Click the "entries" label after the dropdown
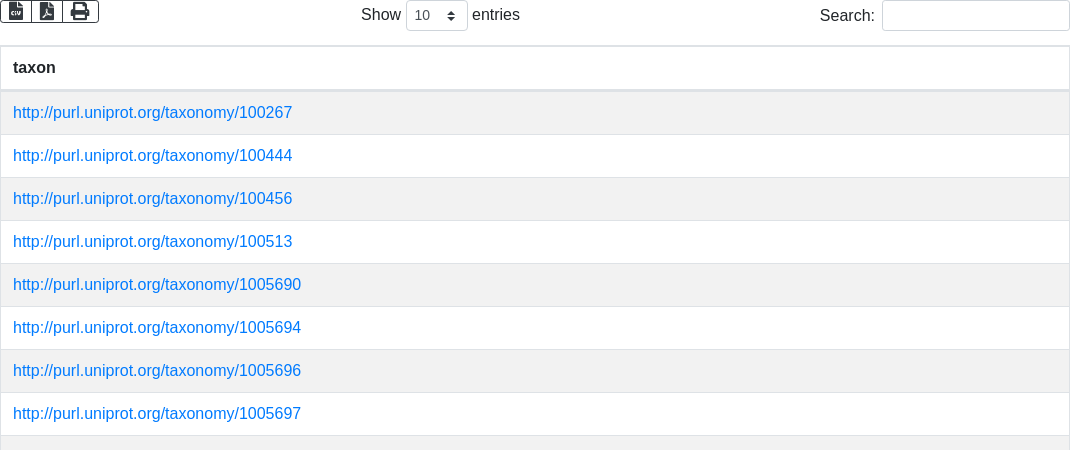Screen dimensions: 1070x450 tap(496, 15)
